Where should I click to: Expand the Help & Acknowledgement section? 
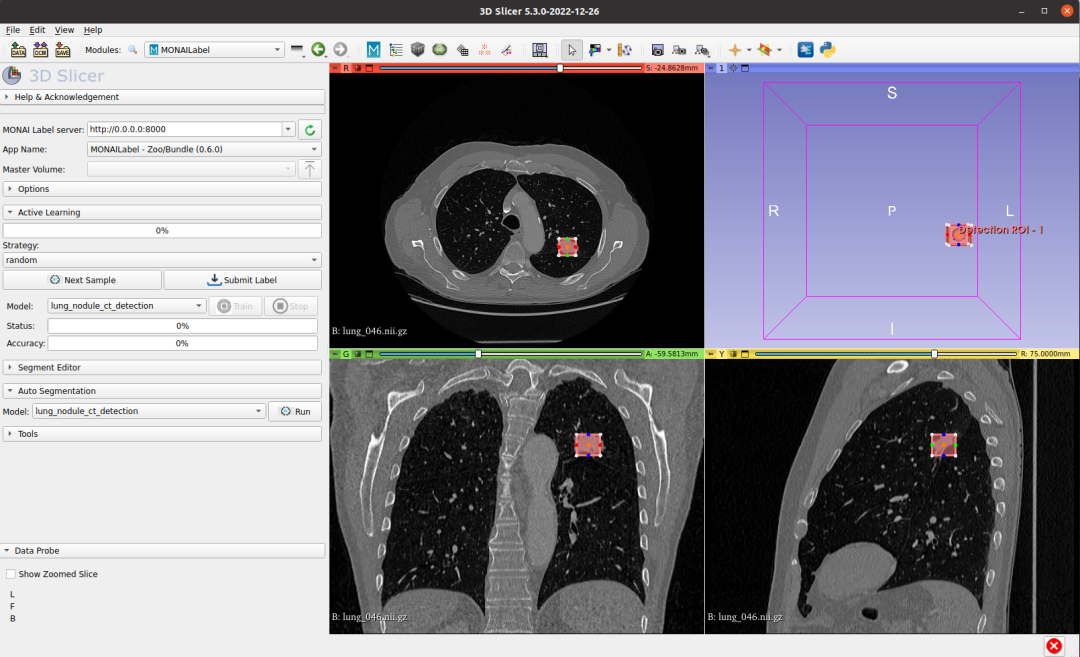163,97
